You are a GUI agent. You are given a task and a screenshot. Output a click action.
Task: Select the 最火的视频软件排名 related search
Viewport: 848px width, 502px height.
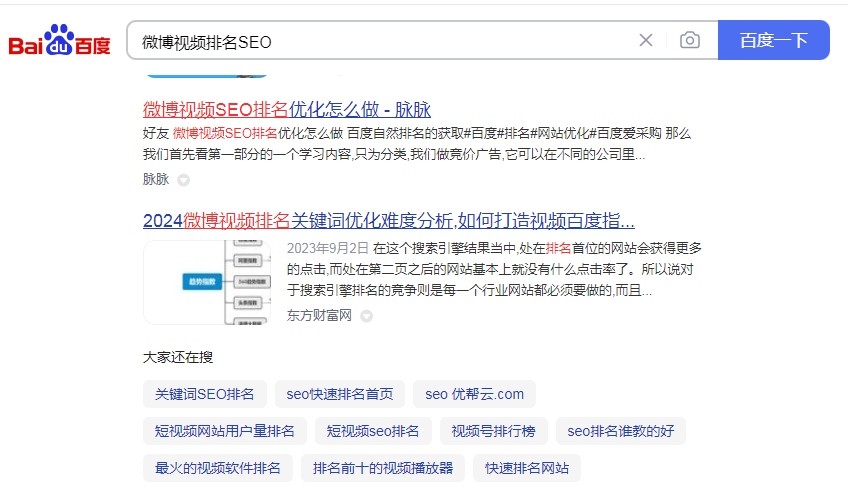point(218,468)
